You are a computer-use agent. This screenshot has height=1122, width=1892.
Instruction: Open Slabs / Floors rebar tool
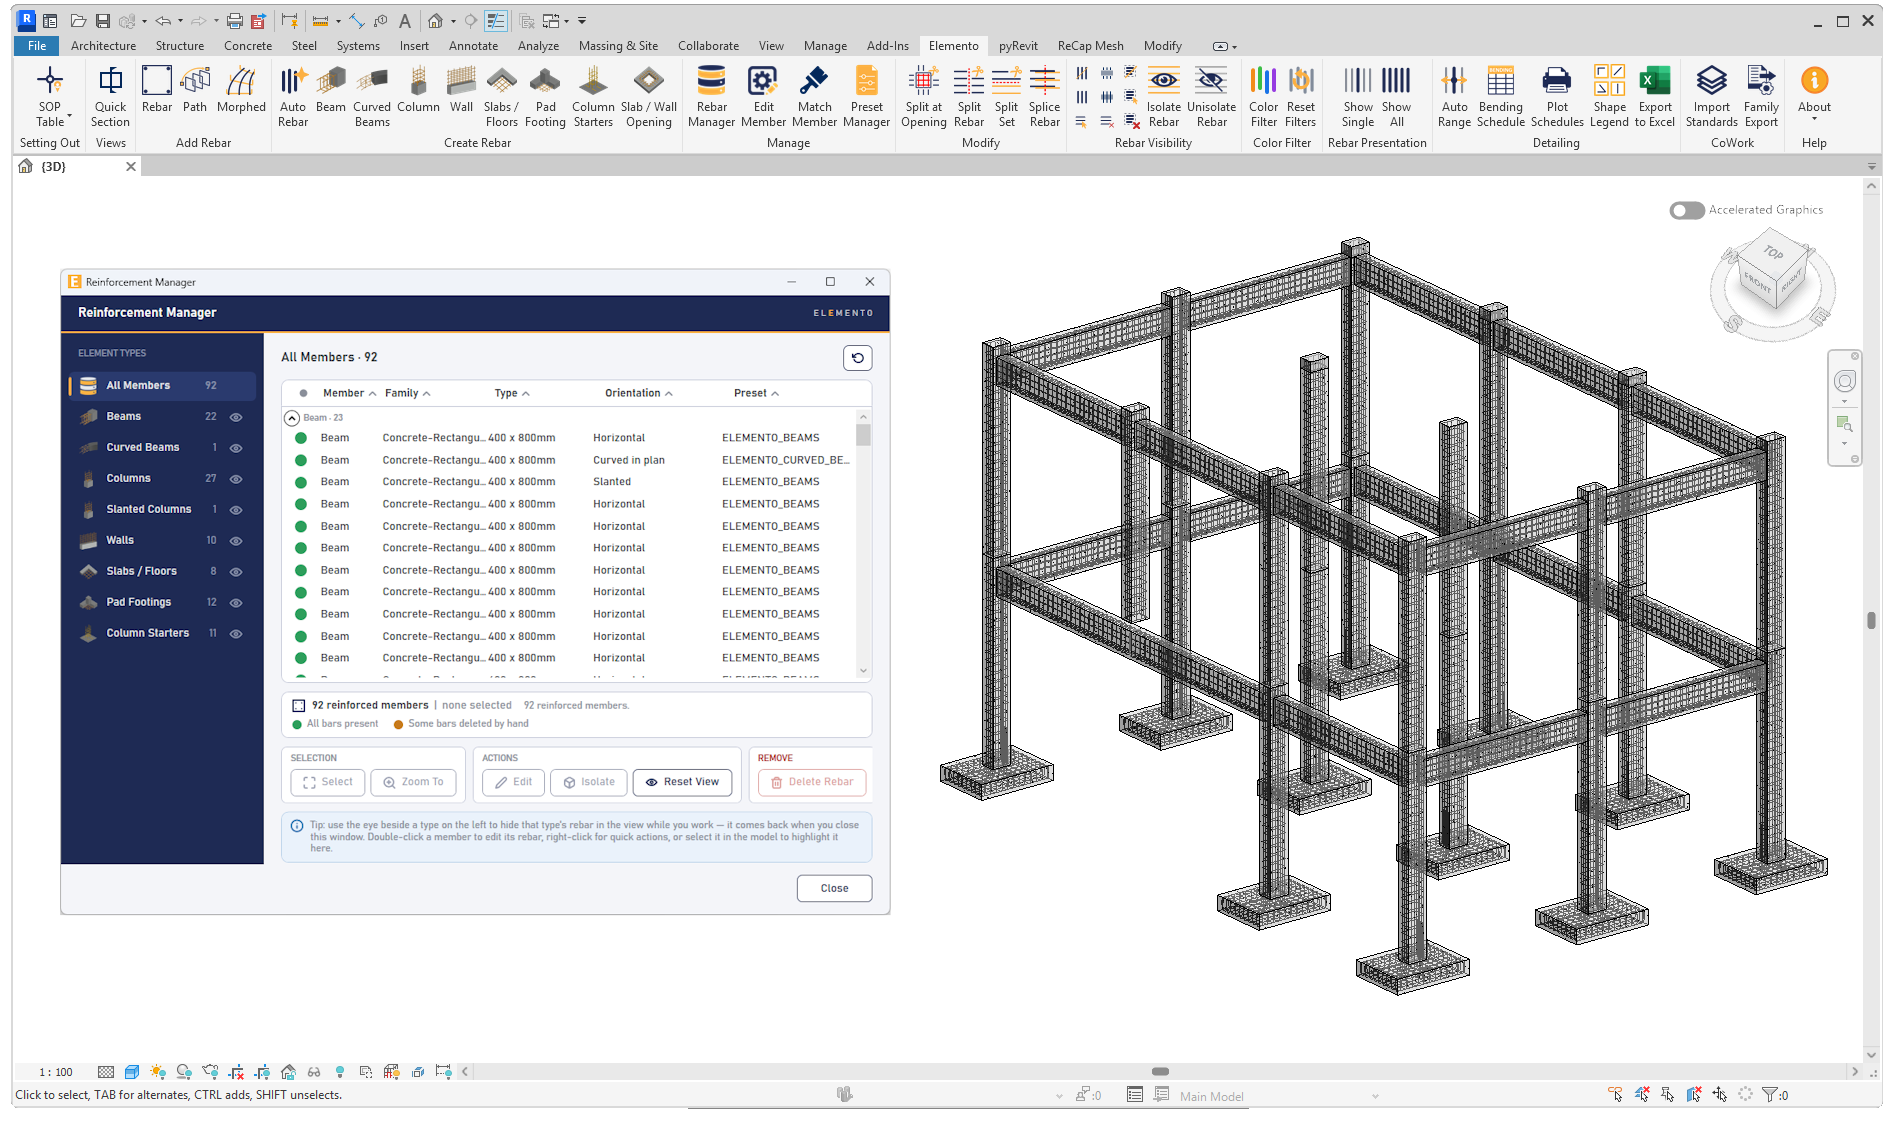coord(501,96)
